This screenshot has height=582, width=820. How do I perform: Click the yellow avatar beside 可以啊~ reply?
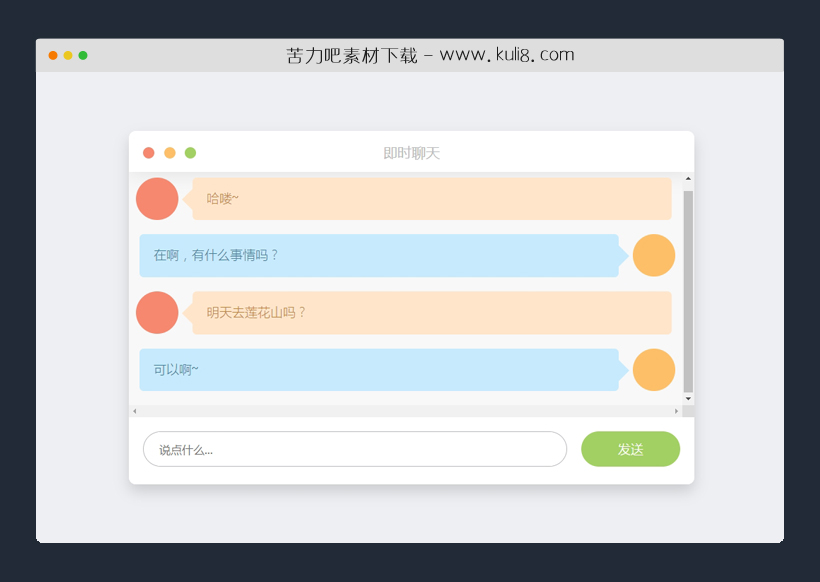[653, 370]
